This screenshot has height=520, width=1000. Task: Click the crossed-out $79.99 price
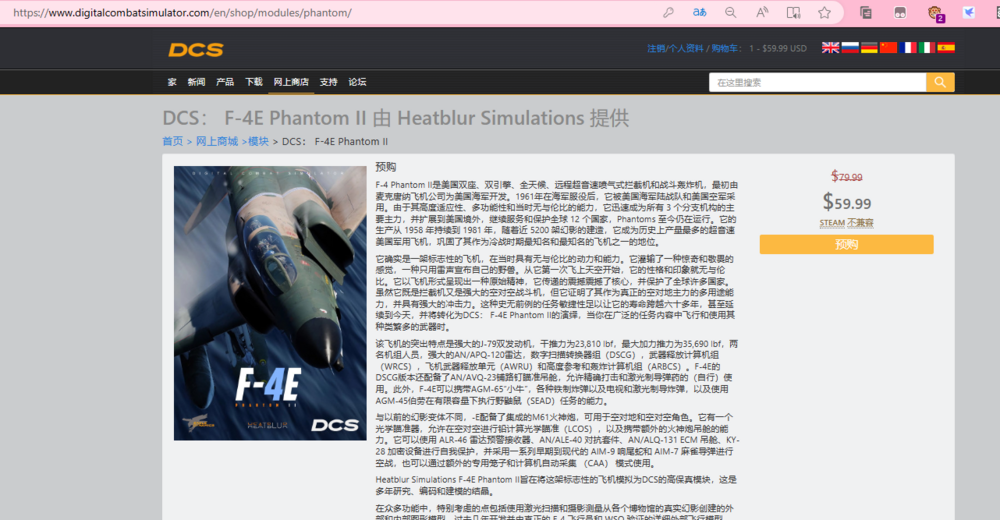point(846,176)
